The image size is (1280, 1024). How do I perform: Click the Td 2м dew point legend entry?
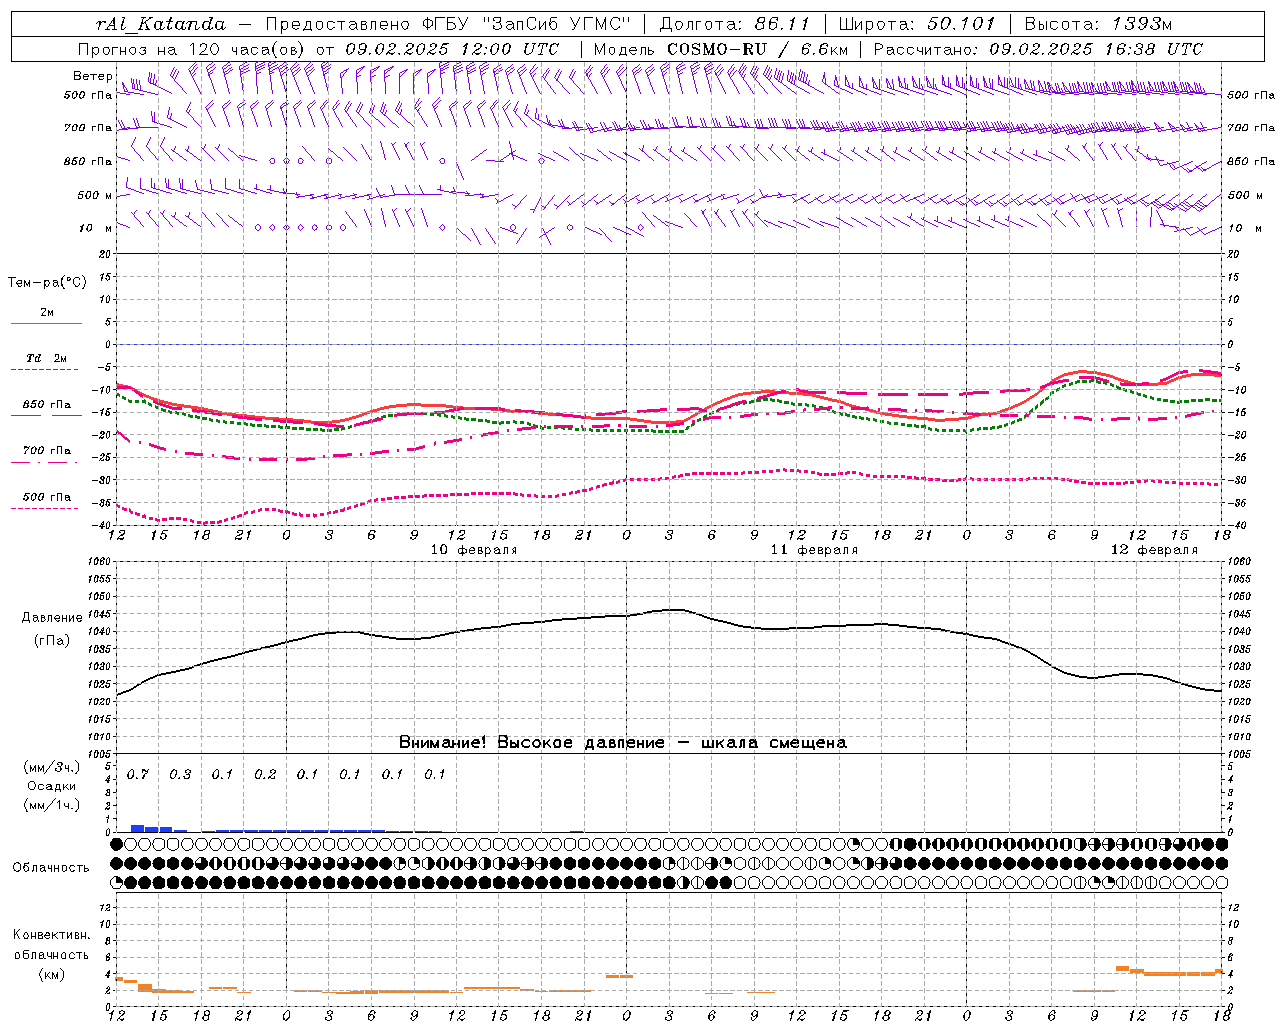coord(47,358)
